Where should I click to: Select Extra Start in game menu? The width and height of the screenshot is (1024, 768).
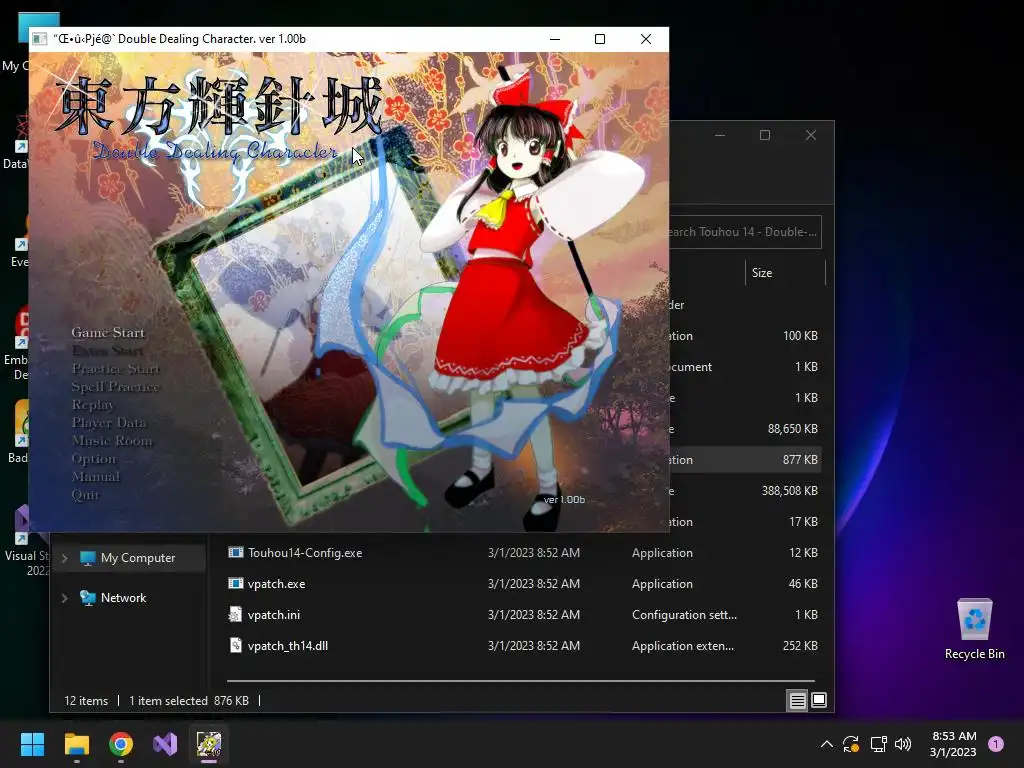[108, 351]
